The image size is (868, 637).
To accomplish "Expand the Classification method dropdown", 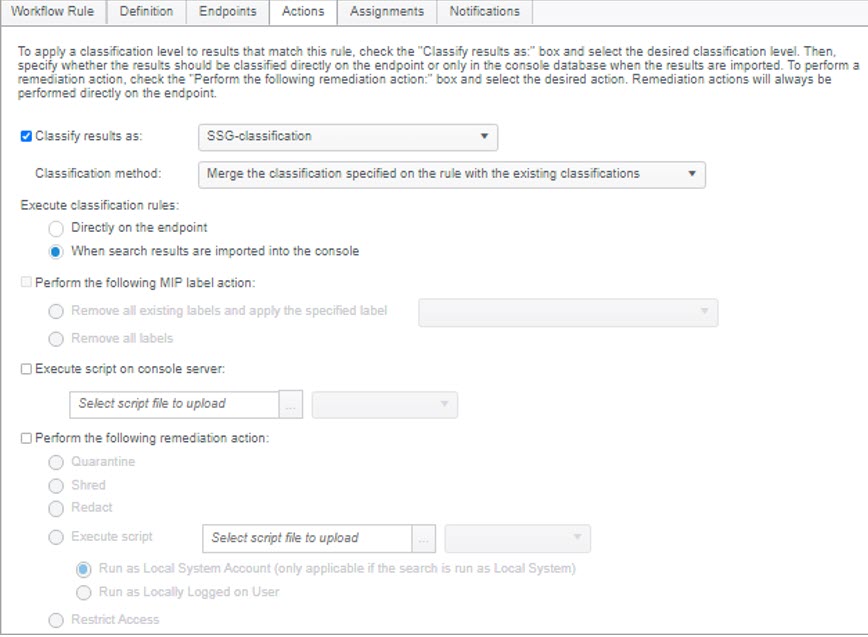I will click(452, 174).
